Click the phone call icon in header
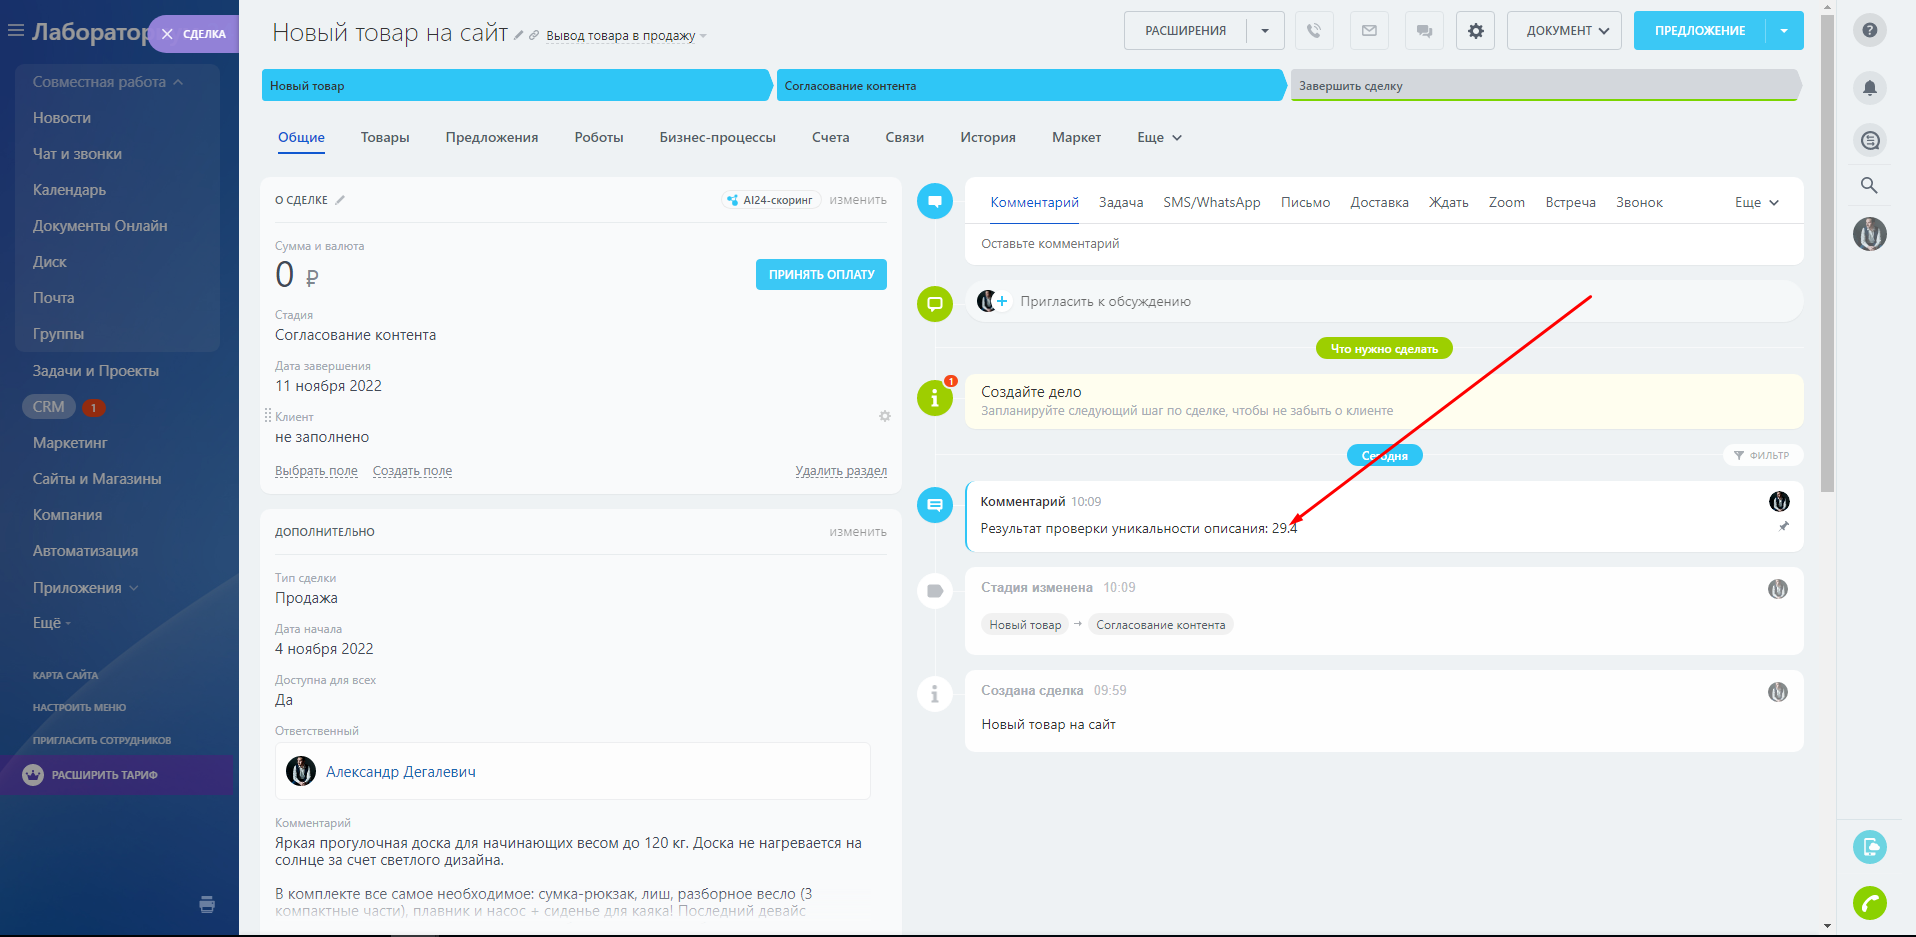 1314,31
